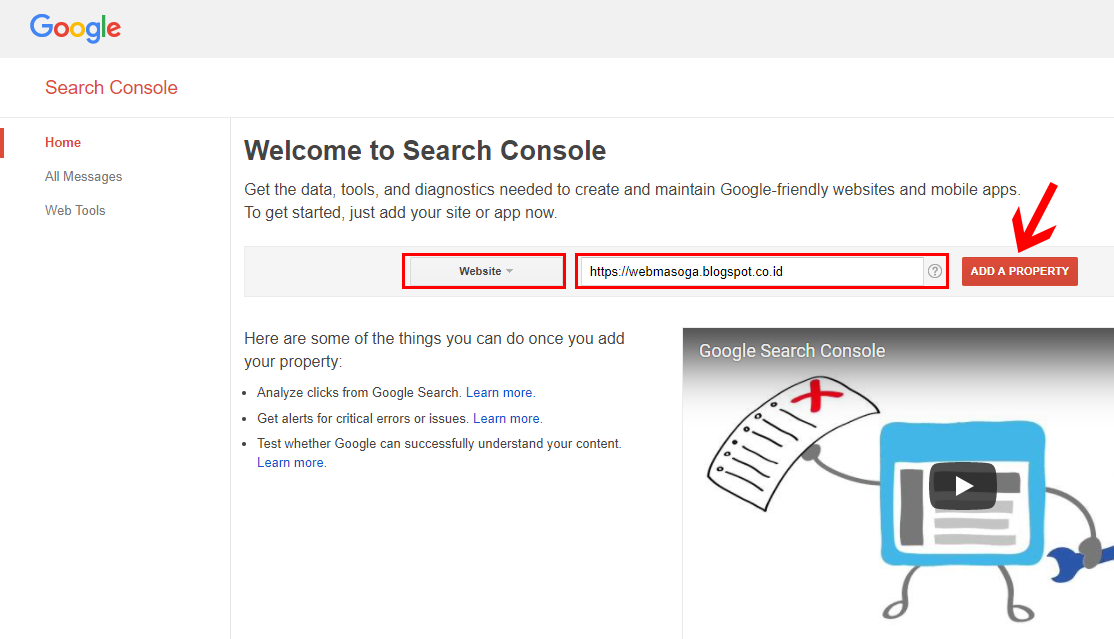This screenshot has width=1114, height=639.
Task: Open All Messages from the sidebar
Action: pyautogui.click(x=83, y=176)
